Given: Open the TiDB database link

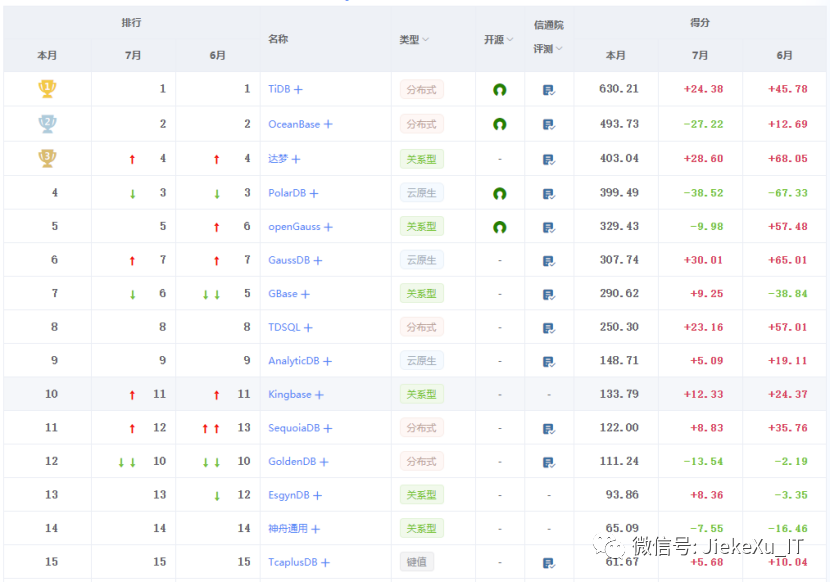Looking at the screenshot, I should point(279,89).
